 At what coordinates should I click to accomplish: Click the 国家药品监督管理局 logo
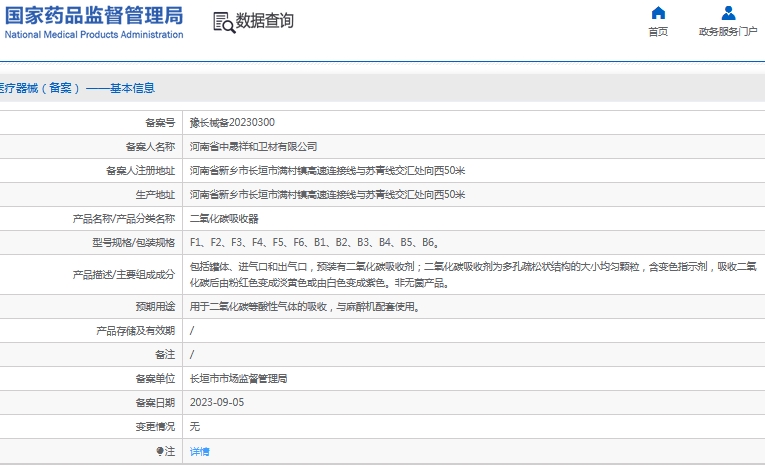pos(94,16)
